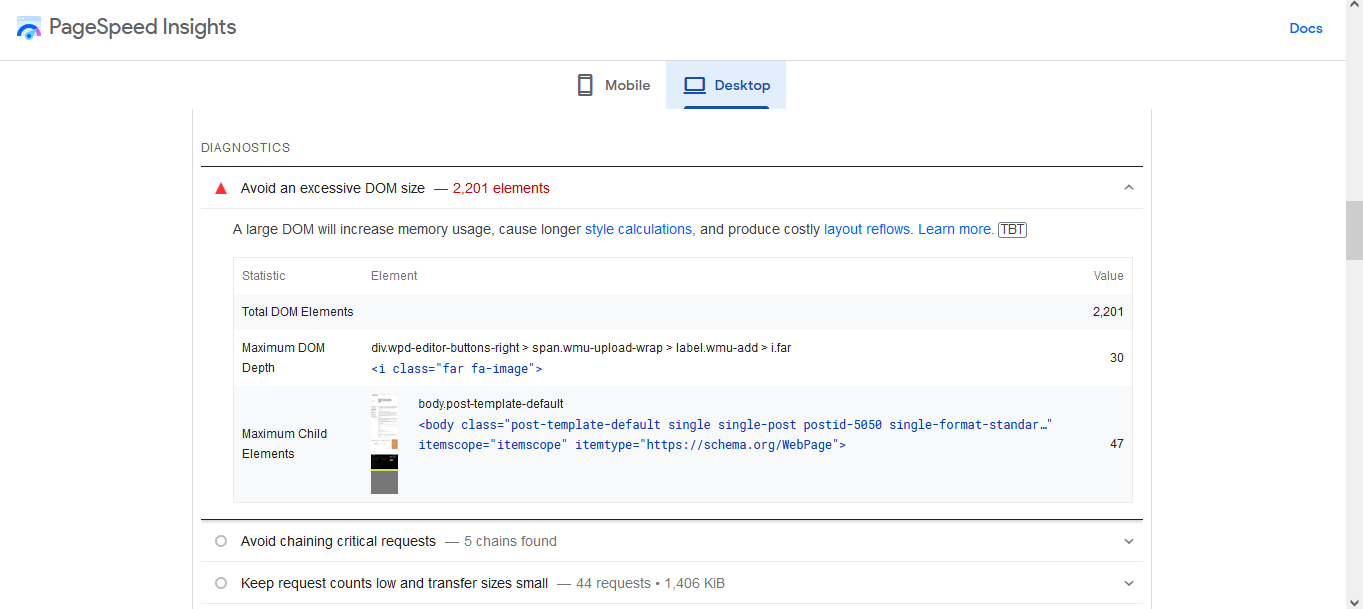The width and height of the screenshot is (1363, 609).
Task: Click the Total DOM Elements row label
Action: pyautogui.click(x=298, y=312)
